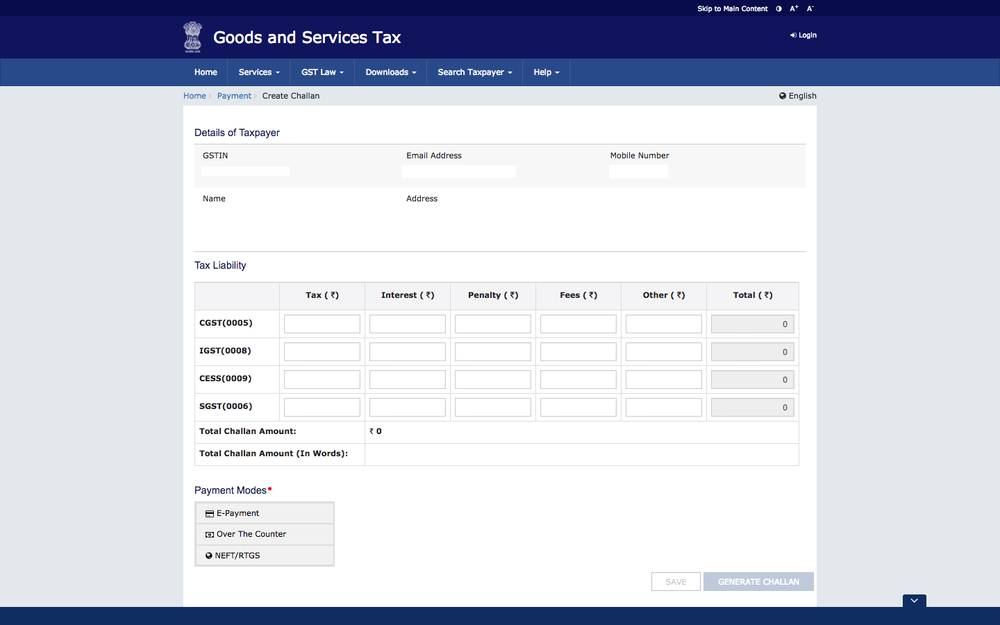Click the red asterisk beside Payment Modes
Image resolution: width=1000 pixels, height=625 pixels.
click(268, 487)
